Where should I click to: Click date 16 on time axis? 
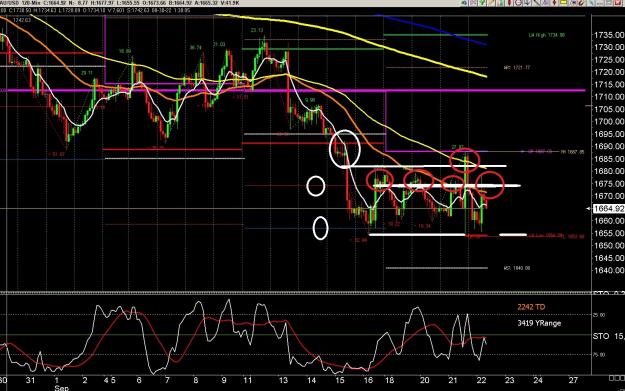point(368,380)
